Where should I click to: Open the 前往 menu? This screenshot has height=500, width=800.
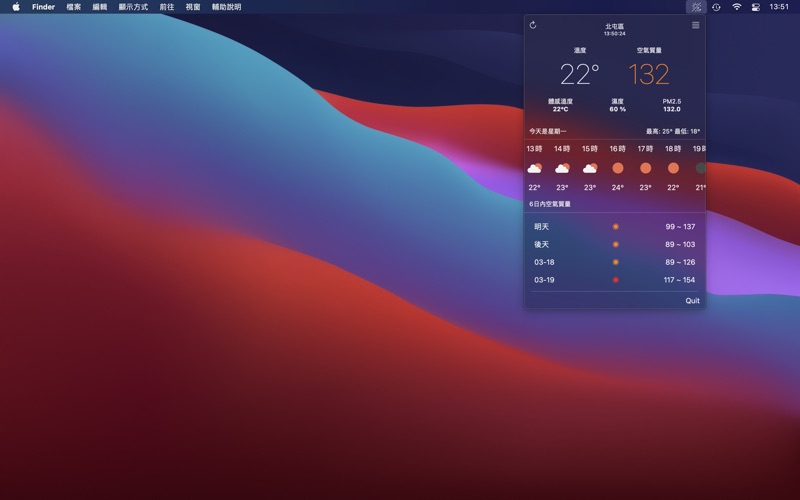click(167, 7)
